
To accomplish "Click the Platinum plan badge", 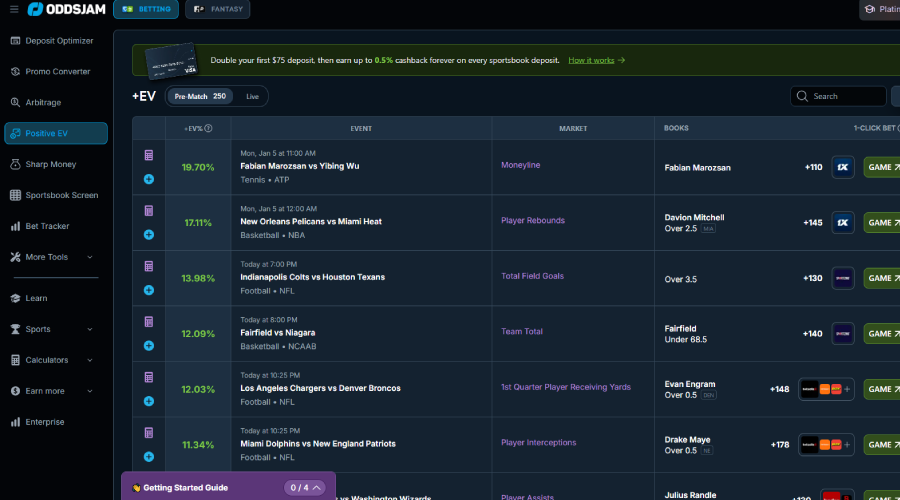I will pyautogui.click(x=880, y=9).
